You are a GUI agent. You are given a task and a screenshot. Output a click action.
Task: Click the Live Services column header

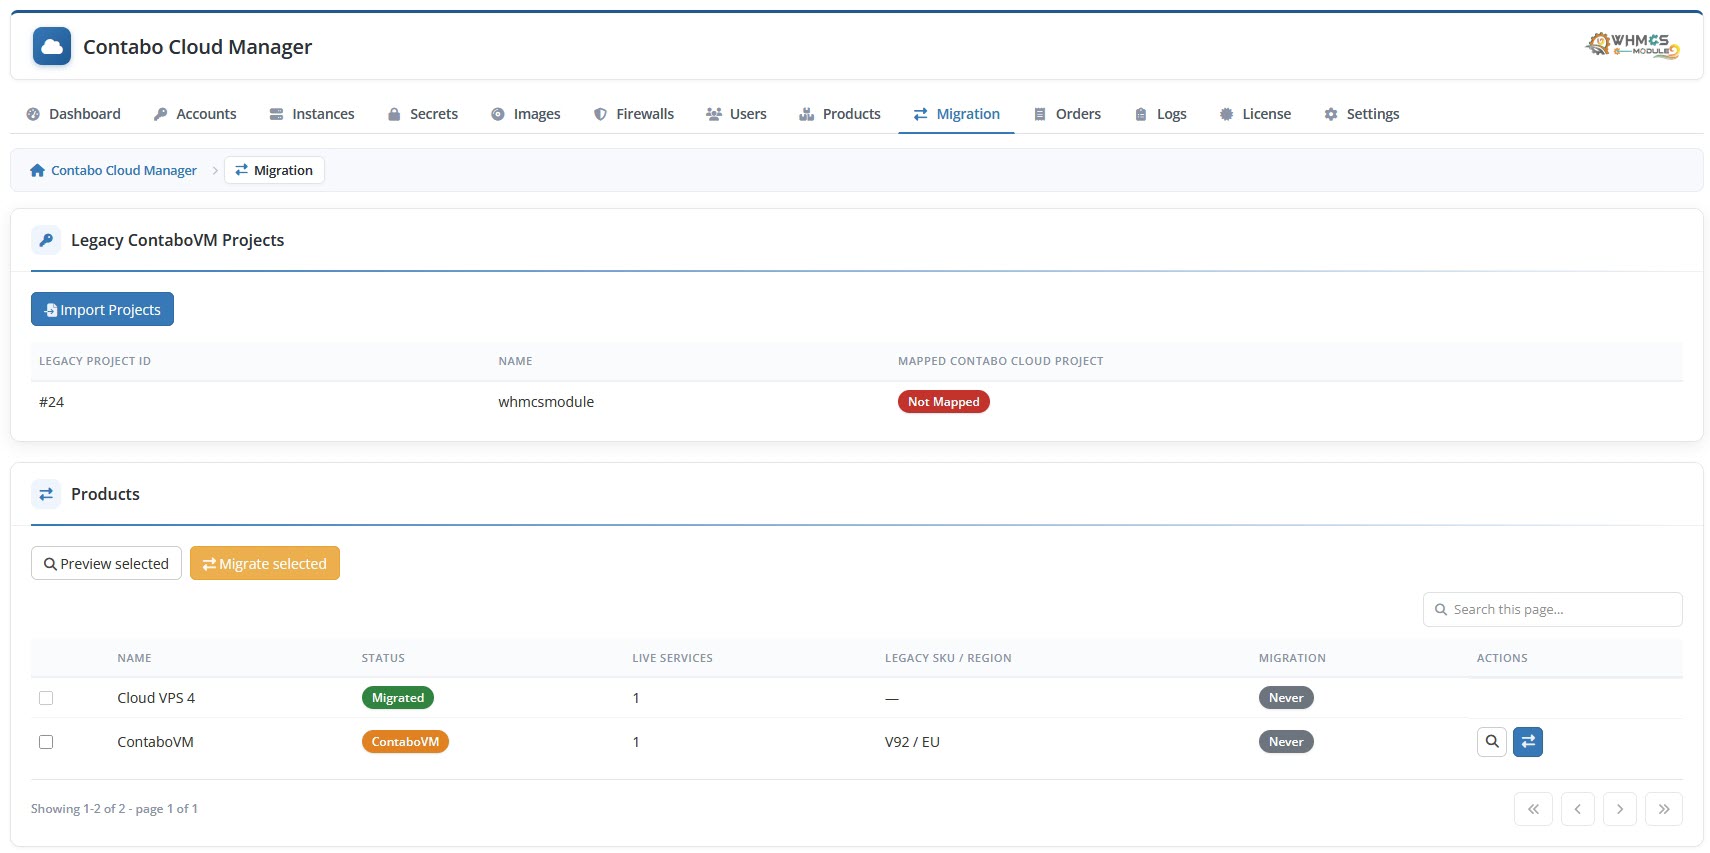tap(672, 658)
